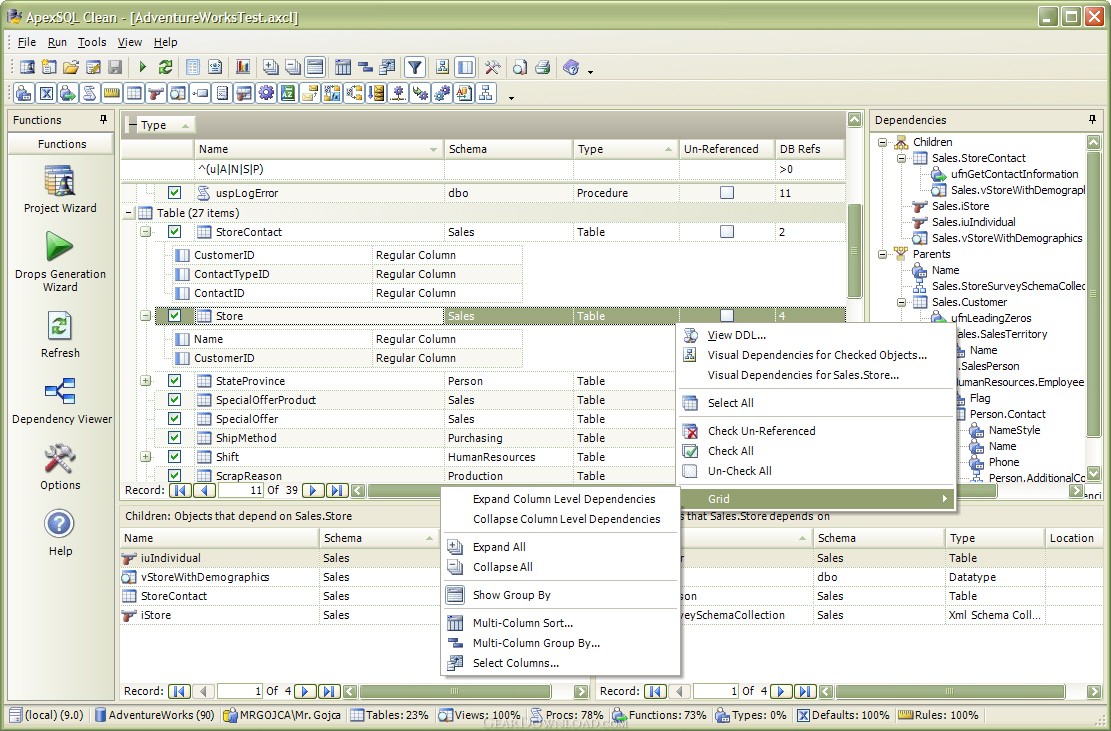This screenshot has height=731, width=1111.
Task: Click the Children grid horizontal scrollbar
Action: pos(455,691)
